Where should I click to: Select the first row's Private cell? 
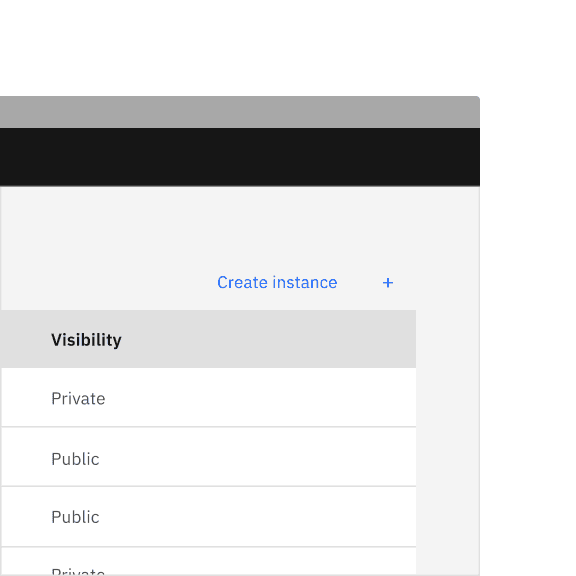78,399
